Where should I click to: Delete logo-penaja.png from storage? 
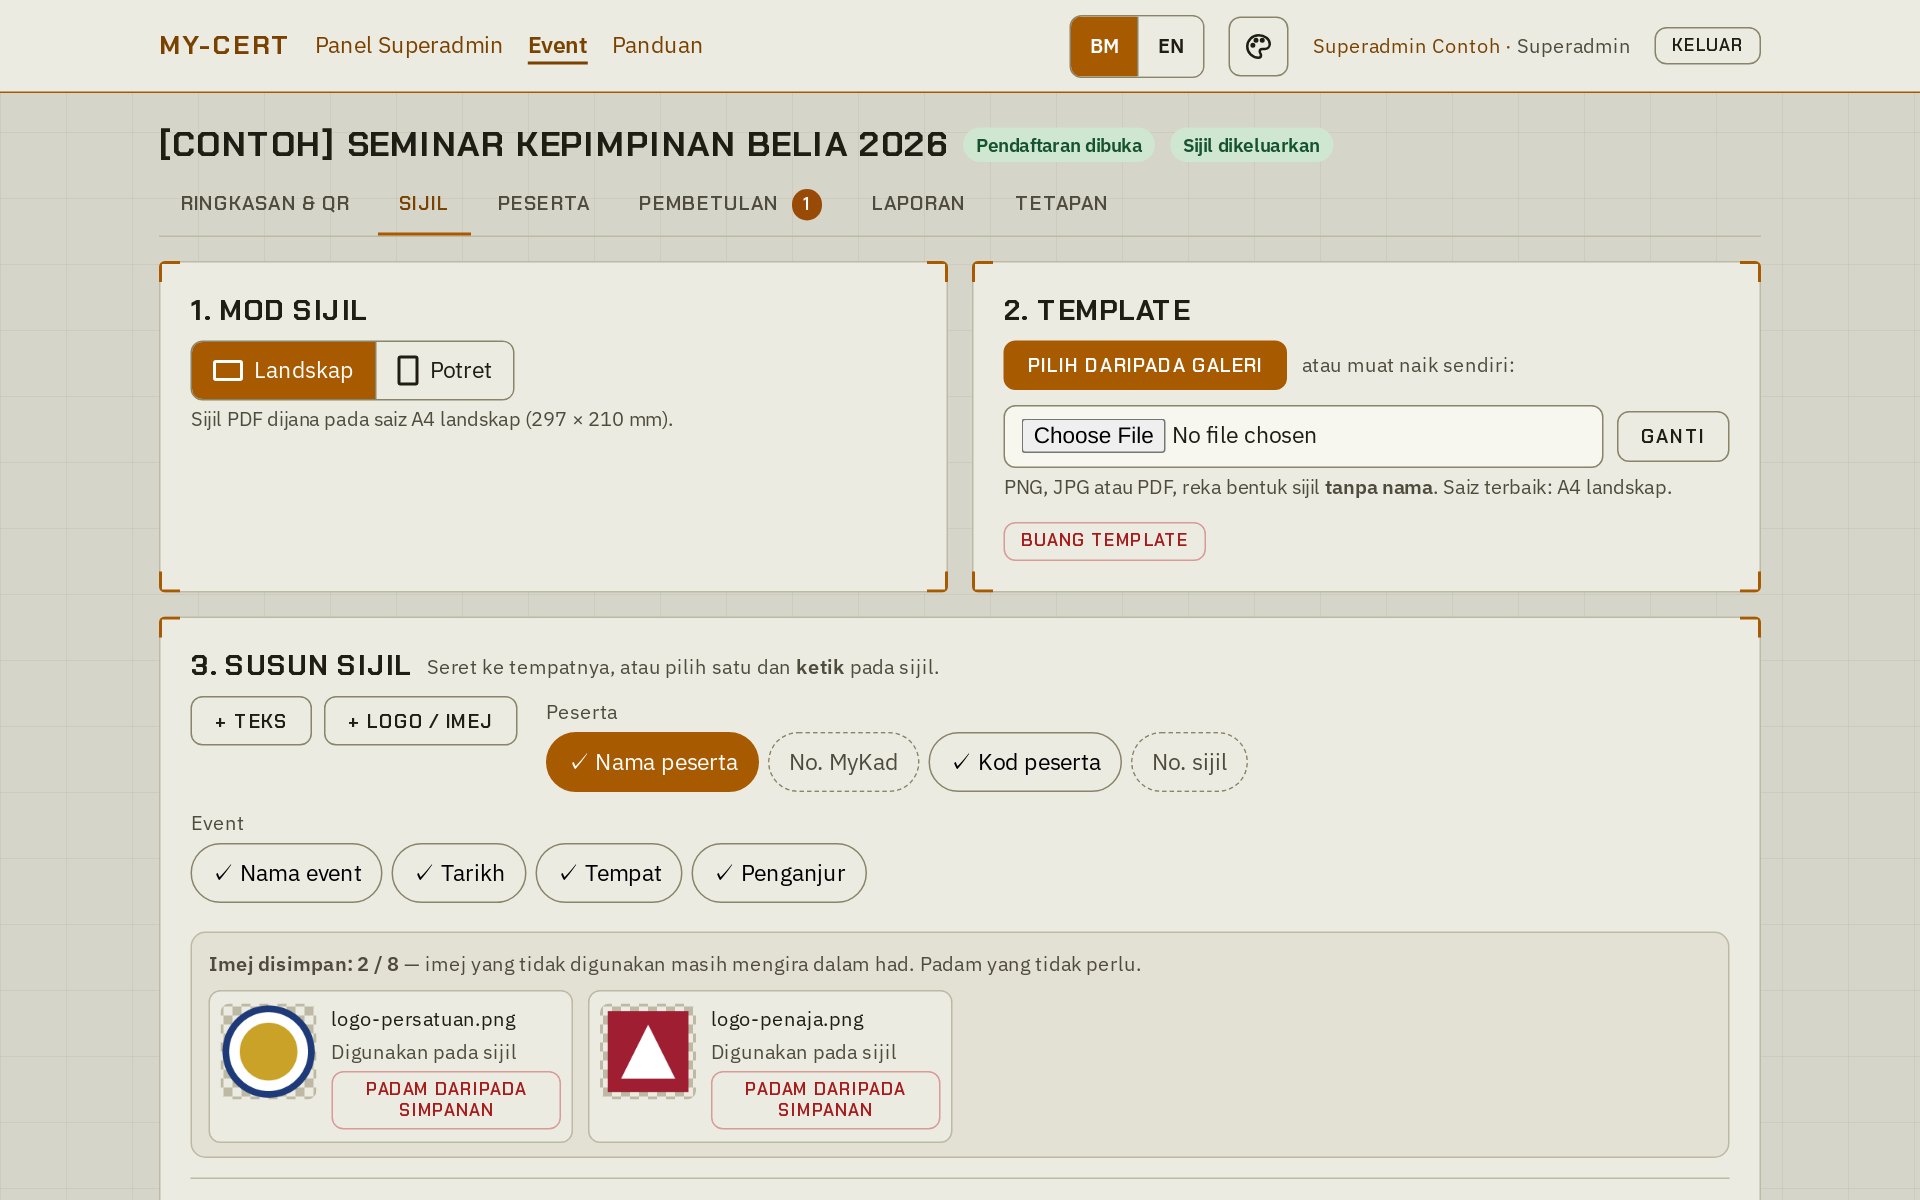coord(825,1100)
